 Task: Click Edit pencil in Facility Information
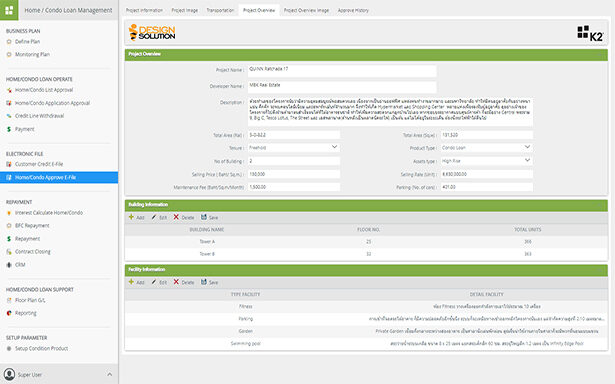[x=154, y=282]
